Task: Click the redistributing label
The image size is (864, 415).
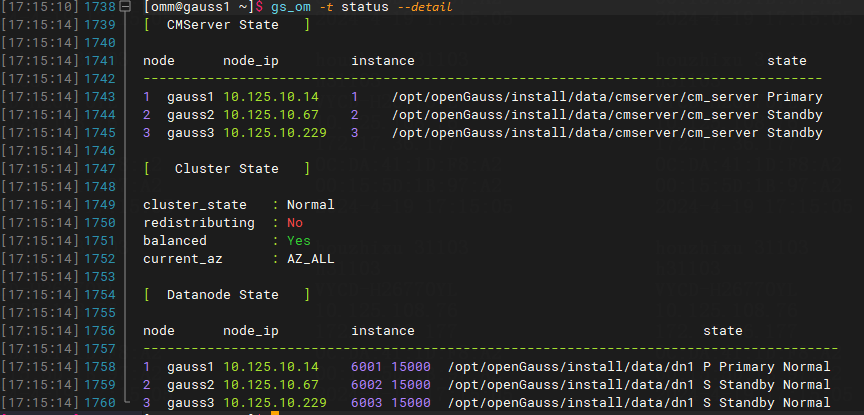Action: point(199,223)
